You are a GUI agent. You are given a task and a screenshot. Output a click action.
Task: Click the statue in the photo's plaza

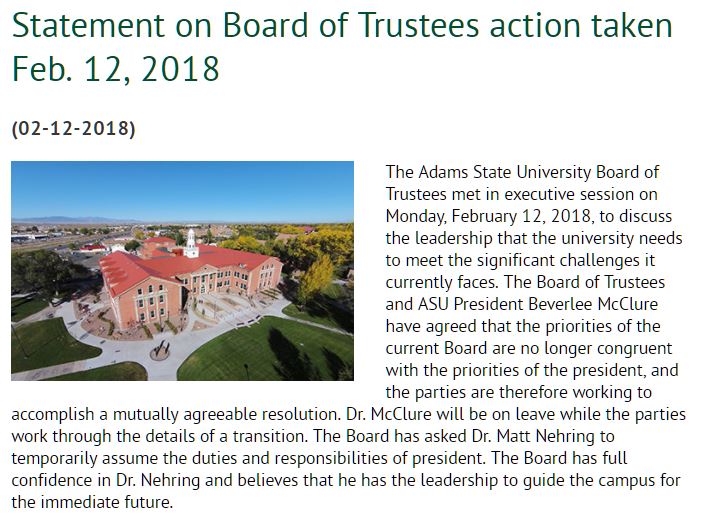pyautogui.click(x=160, y=350)
